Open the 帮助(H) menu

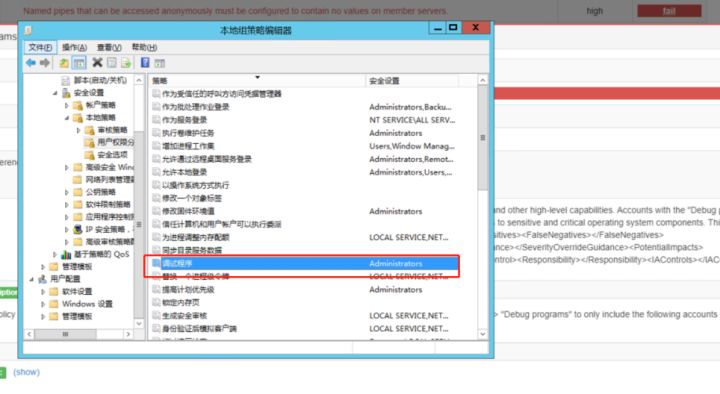click(x=144, y=47)
